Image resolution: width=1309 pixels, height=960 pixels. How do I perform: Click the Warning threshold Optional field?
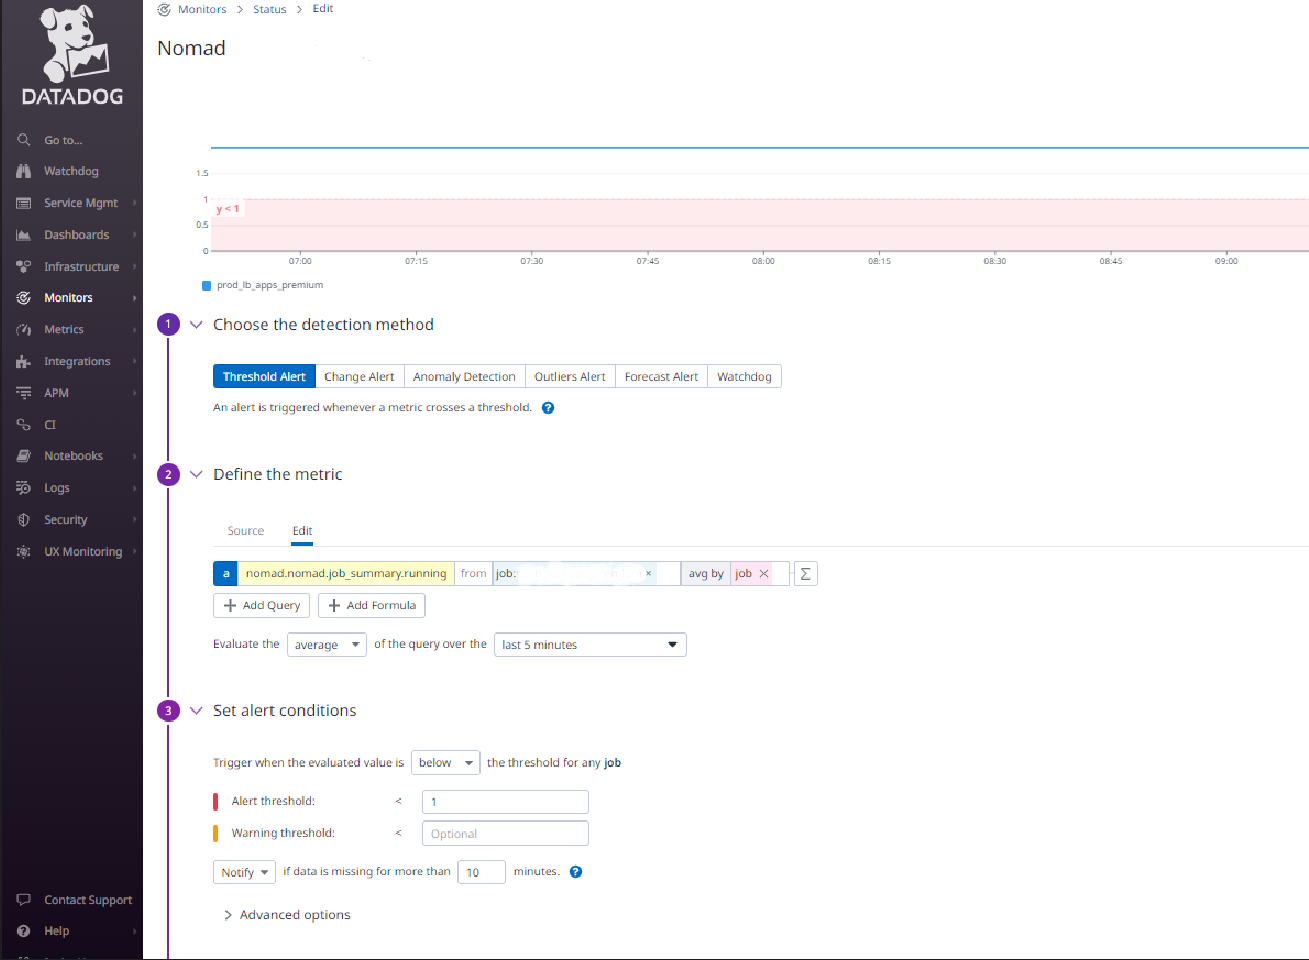coord(505,834)
